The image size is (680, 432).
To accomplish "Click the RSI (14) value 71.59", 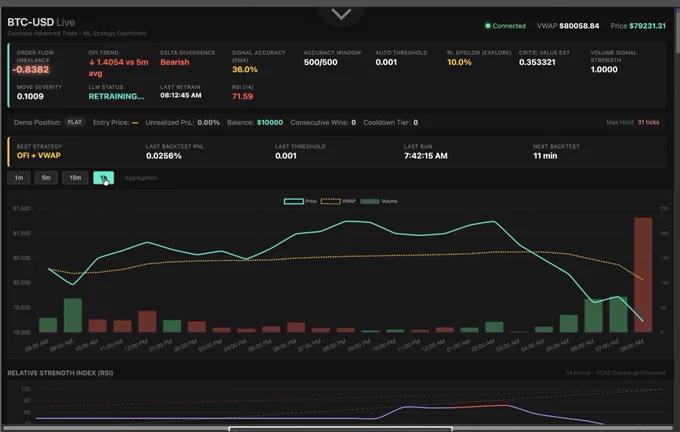I will (242, 96).
